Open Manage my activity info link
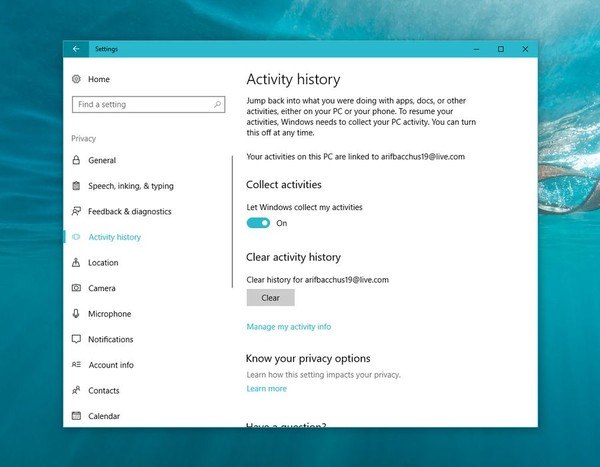 (288, 327)
